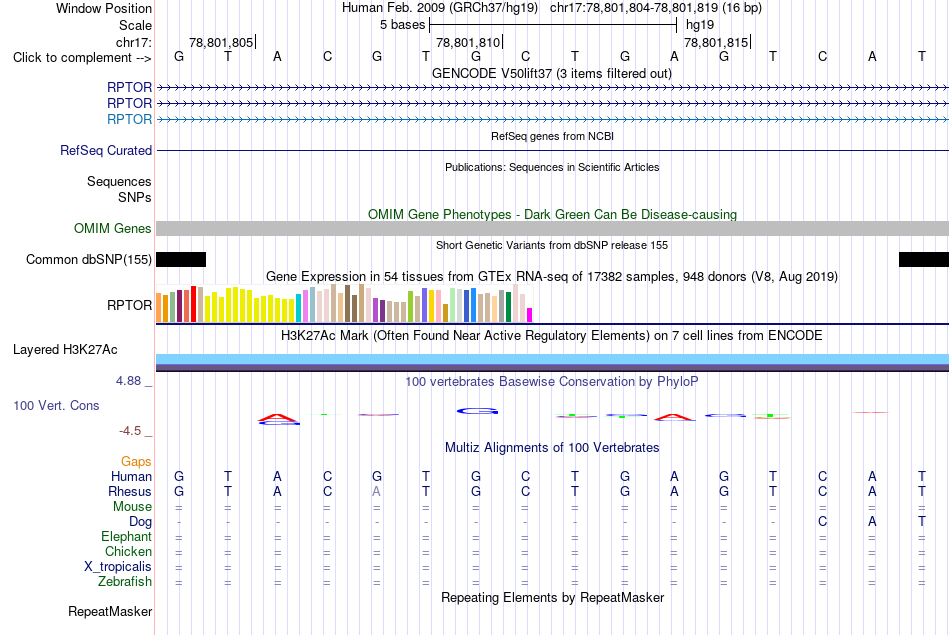Click the gray OMIM Genes item bar
This screenshot has width=950, height=635.
[x=552, y=228]
